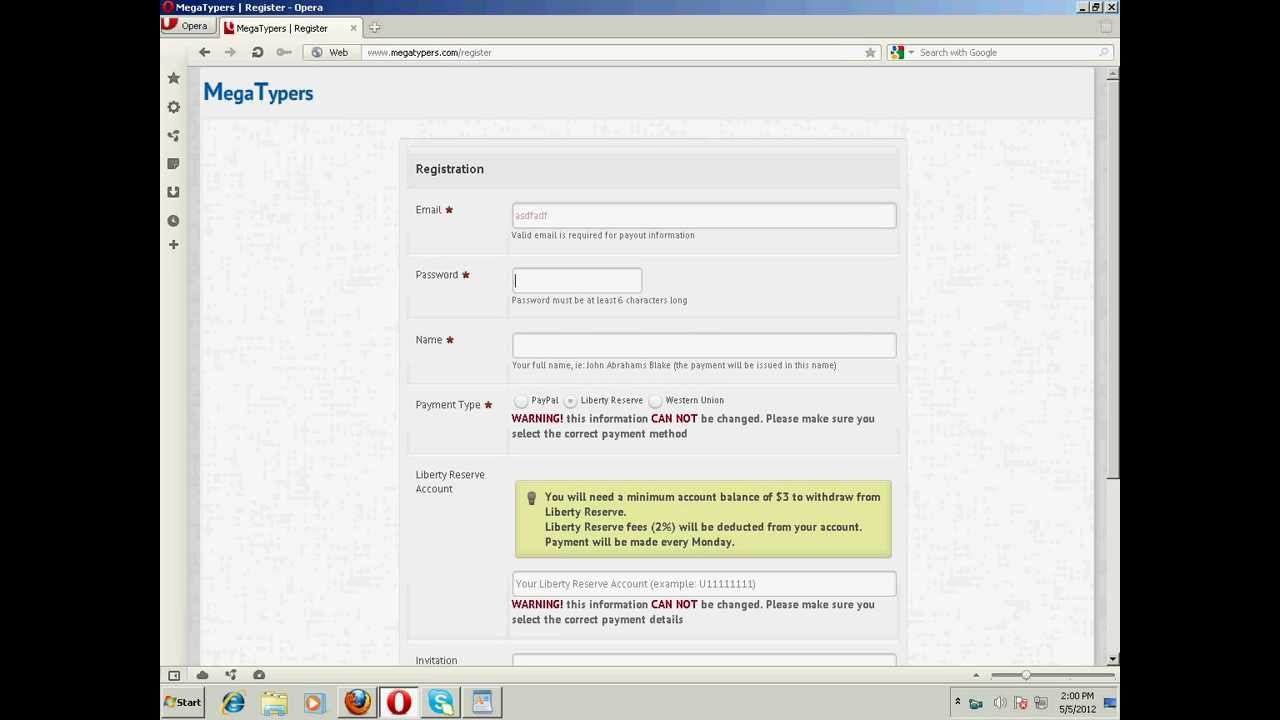Open the Opera main menu button
Image resolution: width=1280 pixels, height=720 pixels.
click(x=187, y=26)
